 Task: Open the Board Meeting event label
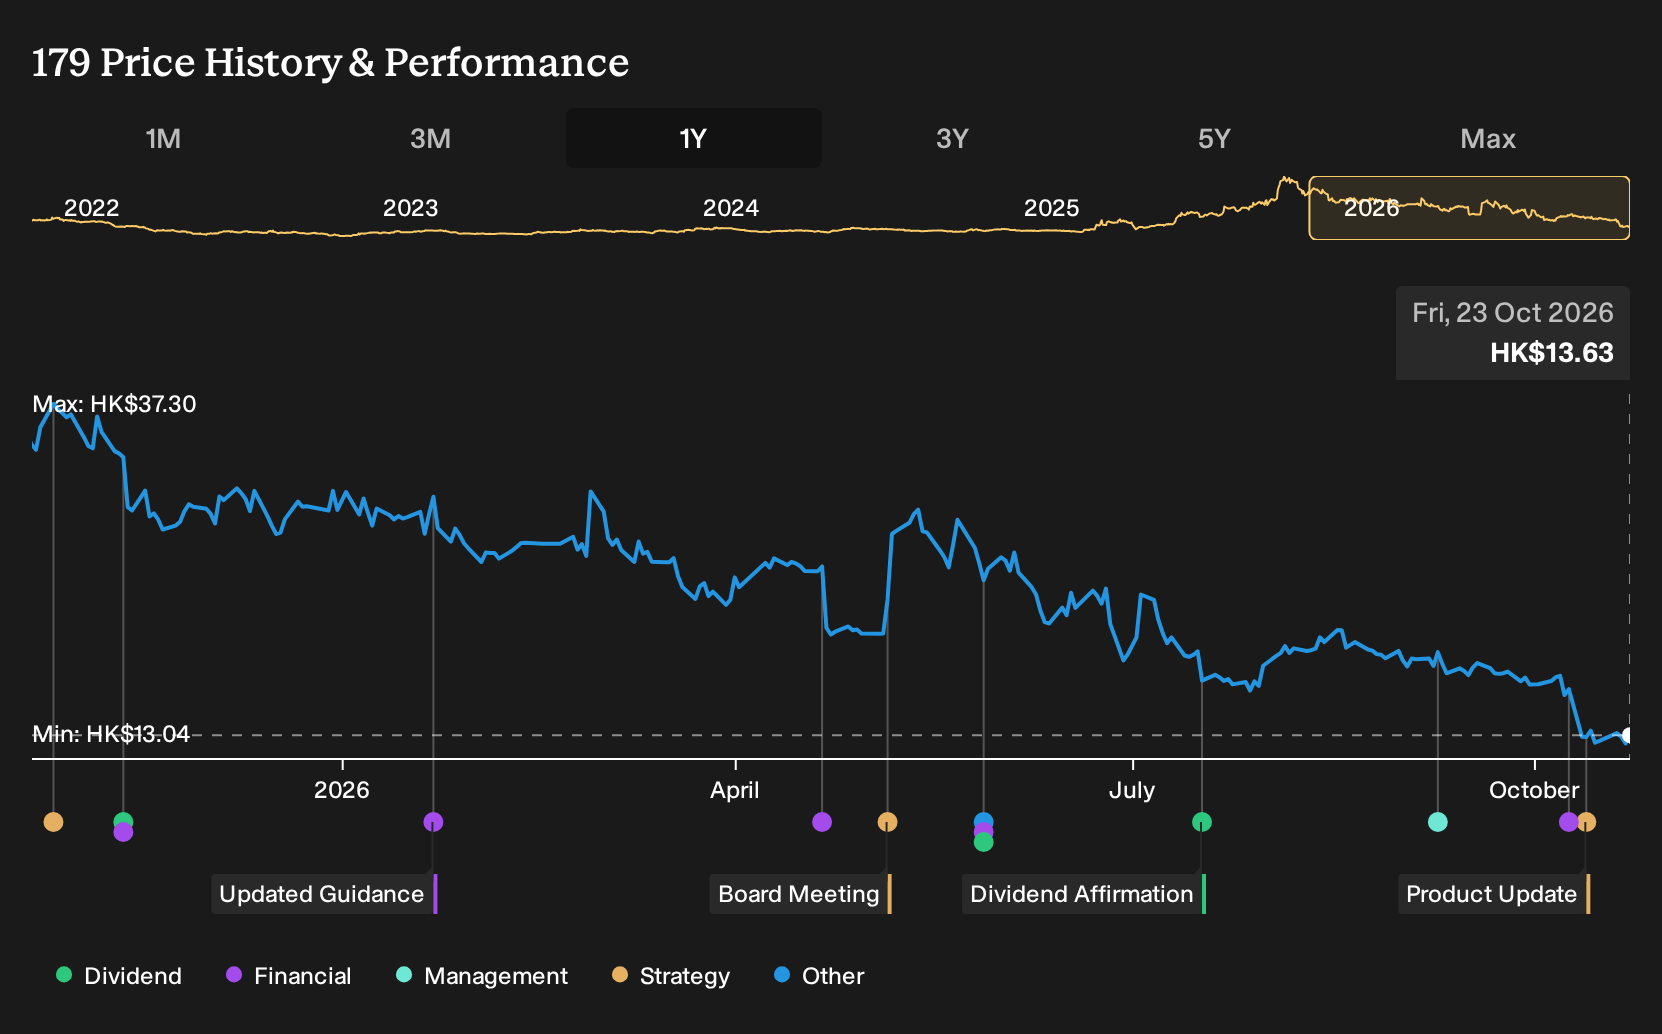(801, 894)
